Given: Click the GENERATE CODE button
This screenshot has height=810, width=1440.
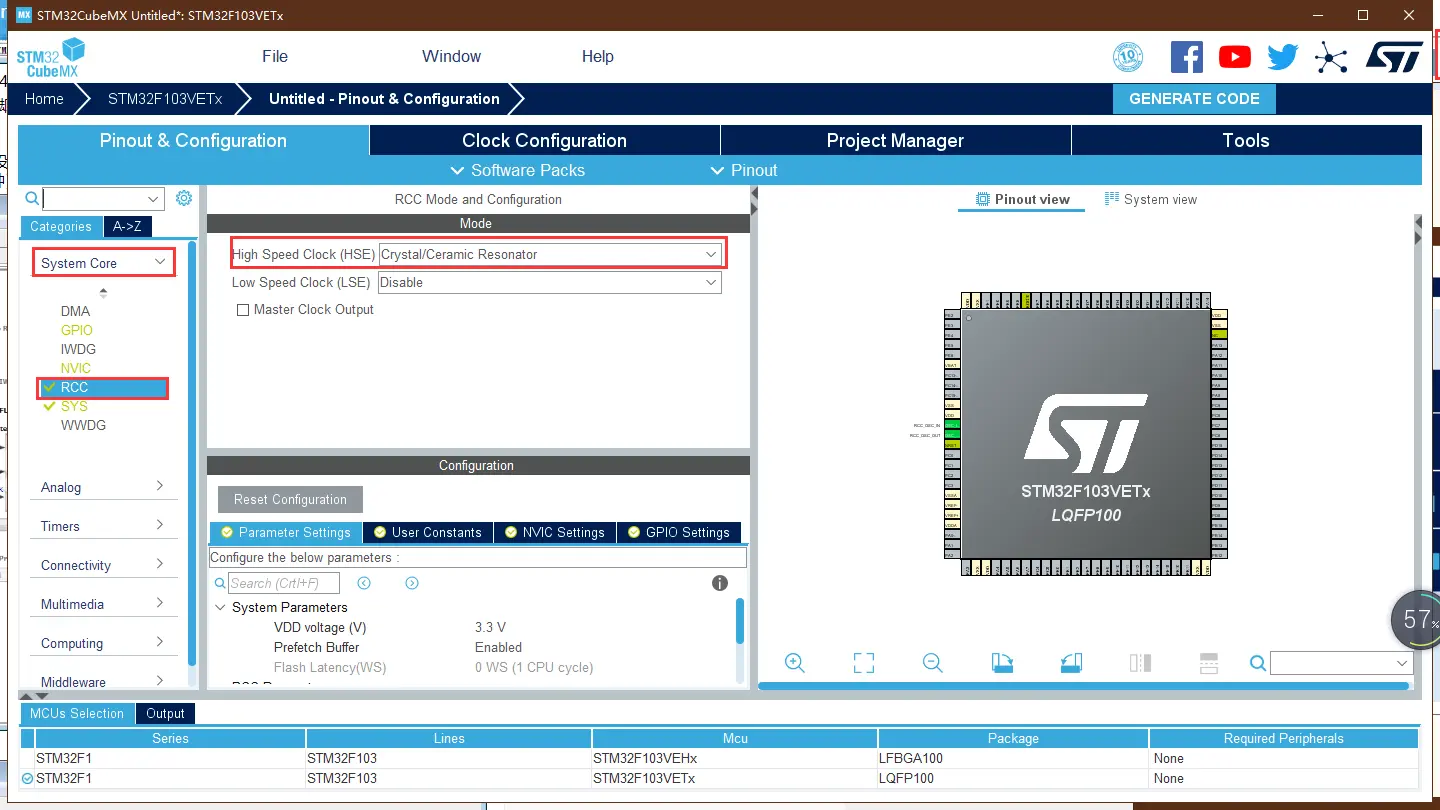Looking at the screenshot, I should 1194,98.
